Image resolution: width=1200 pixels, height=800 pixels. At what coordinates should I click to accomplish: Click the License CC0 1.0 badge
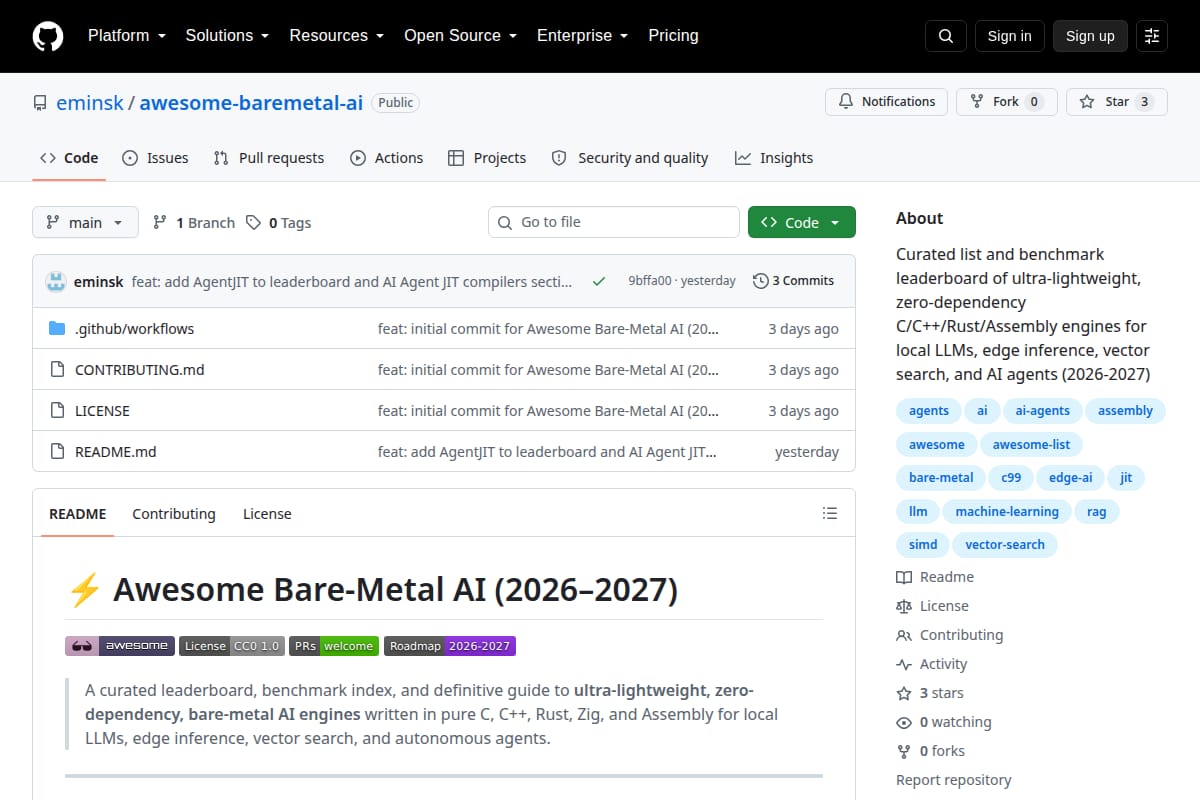tap(232, 646)
